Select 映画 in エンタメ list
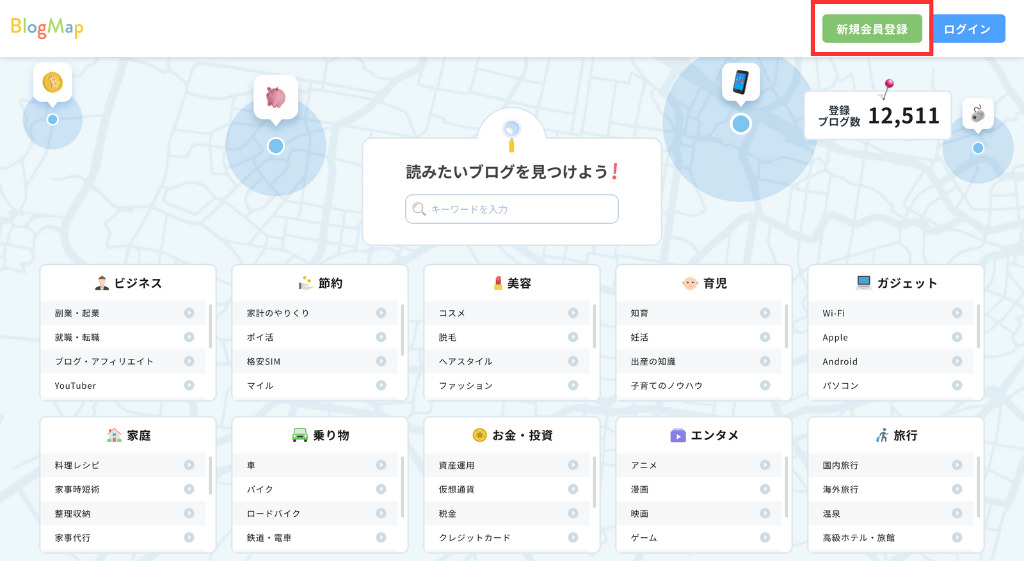 click(700, 513)
